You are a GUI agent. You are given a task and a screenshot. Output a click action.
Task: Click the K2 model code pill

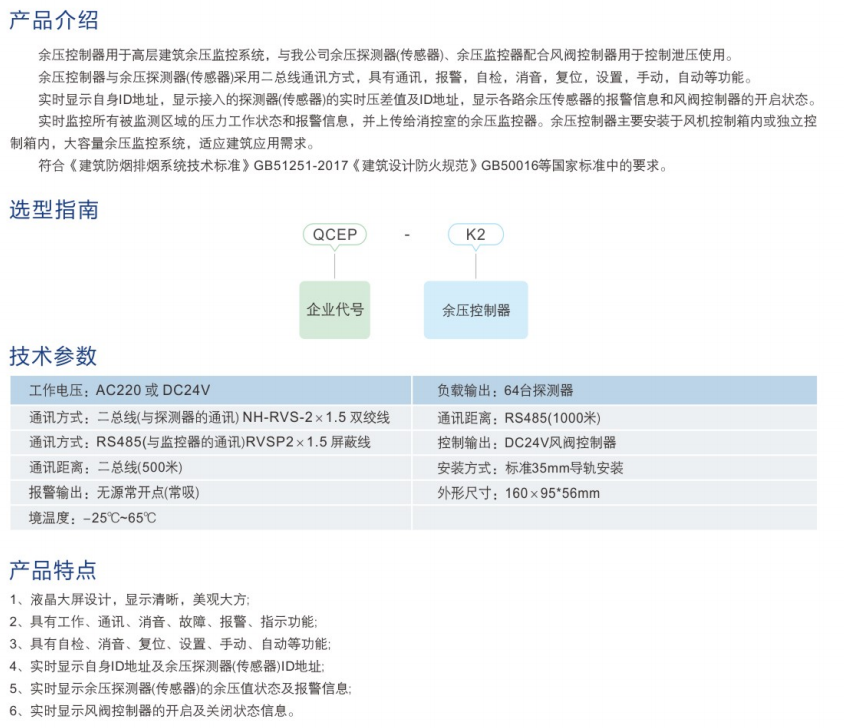coord(475,234)
